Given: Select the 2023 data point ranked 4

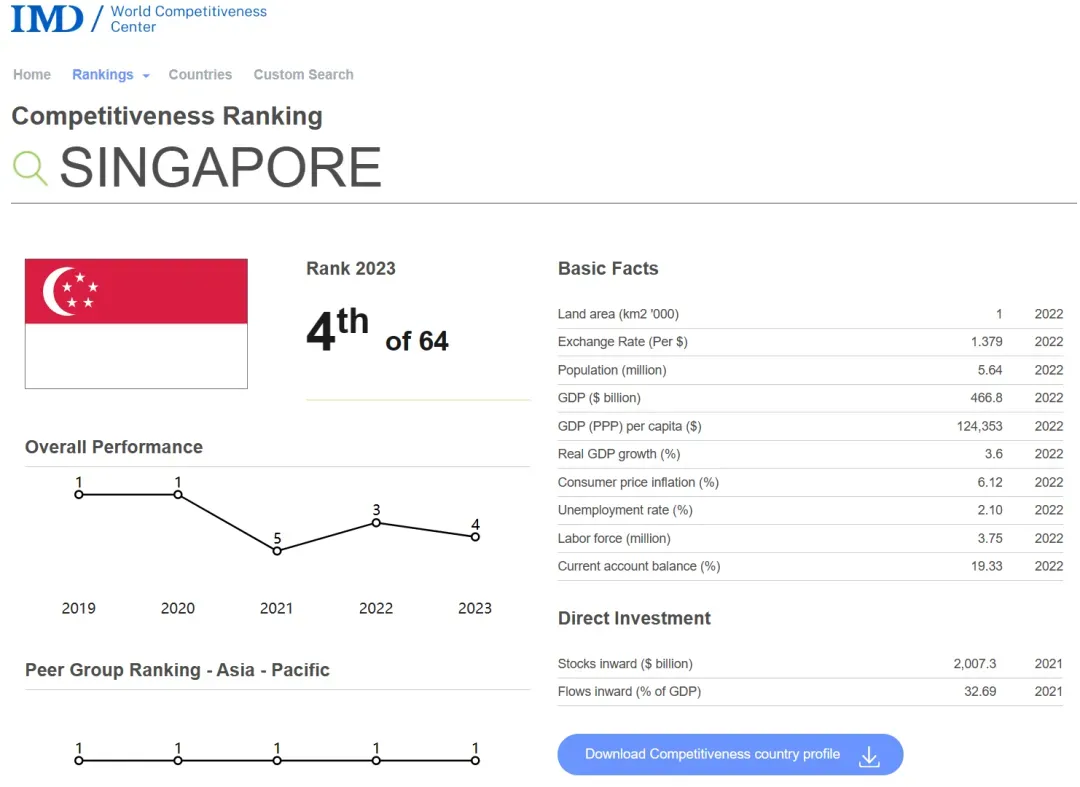Looking at the screenshot, I should click(x=475, y=536).
